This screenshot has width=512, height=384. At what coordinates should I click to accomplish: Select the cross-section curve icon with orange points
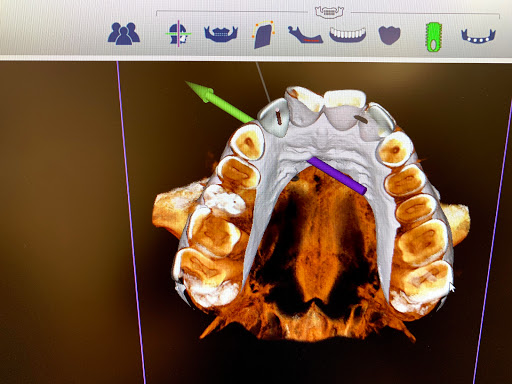tap(264, 34)
